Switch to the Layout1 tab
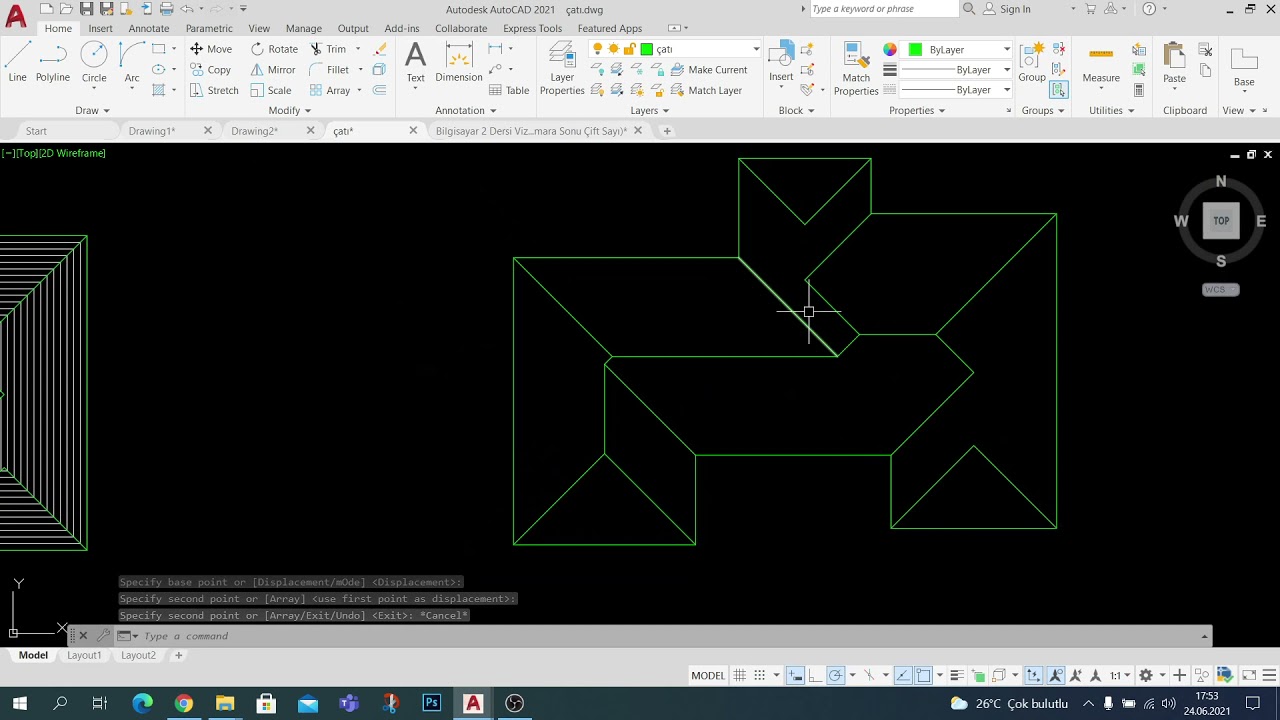Viewport: 1280px width, 720px height. 84,655
